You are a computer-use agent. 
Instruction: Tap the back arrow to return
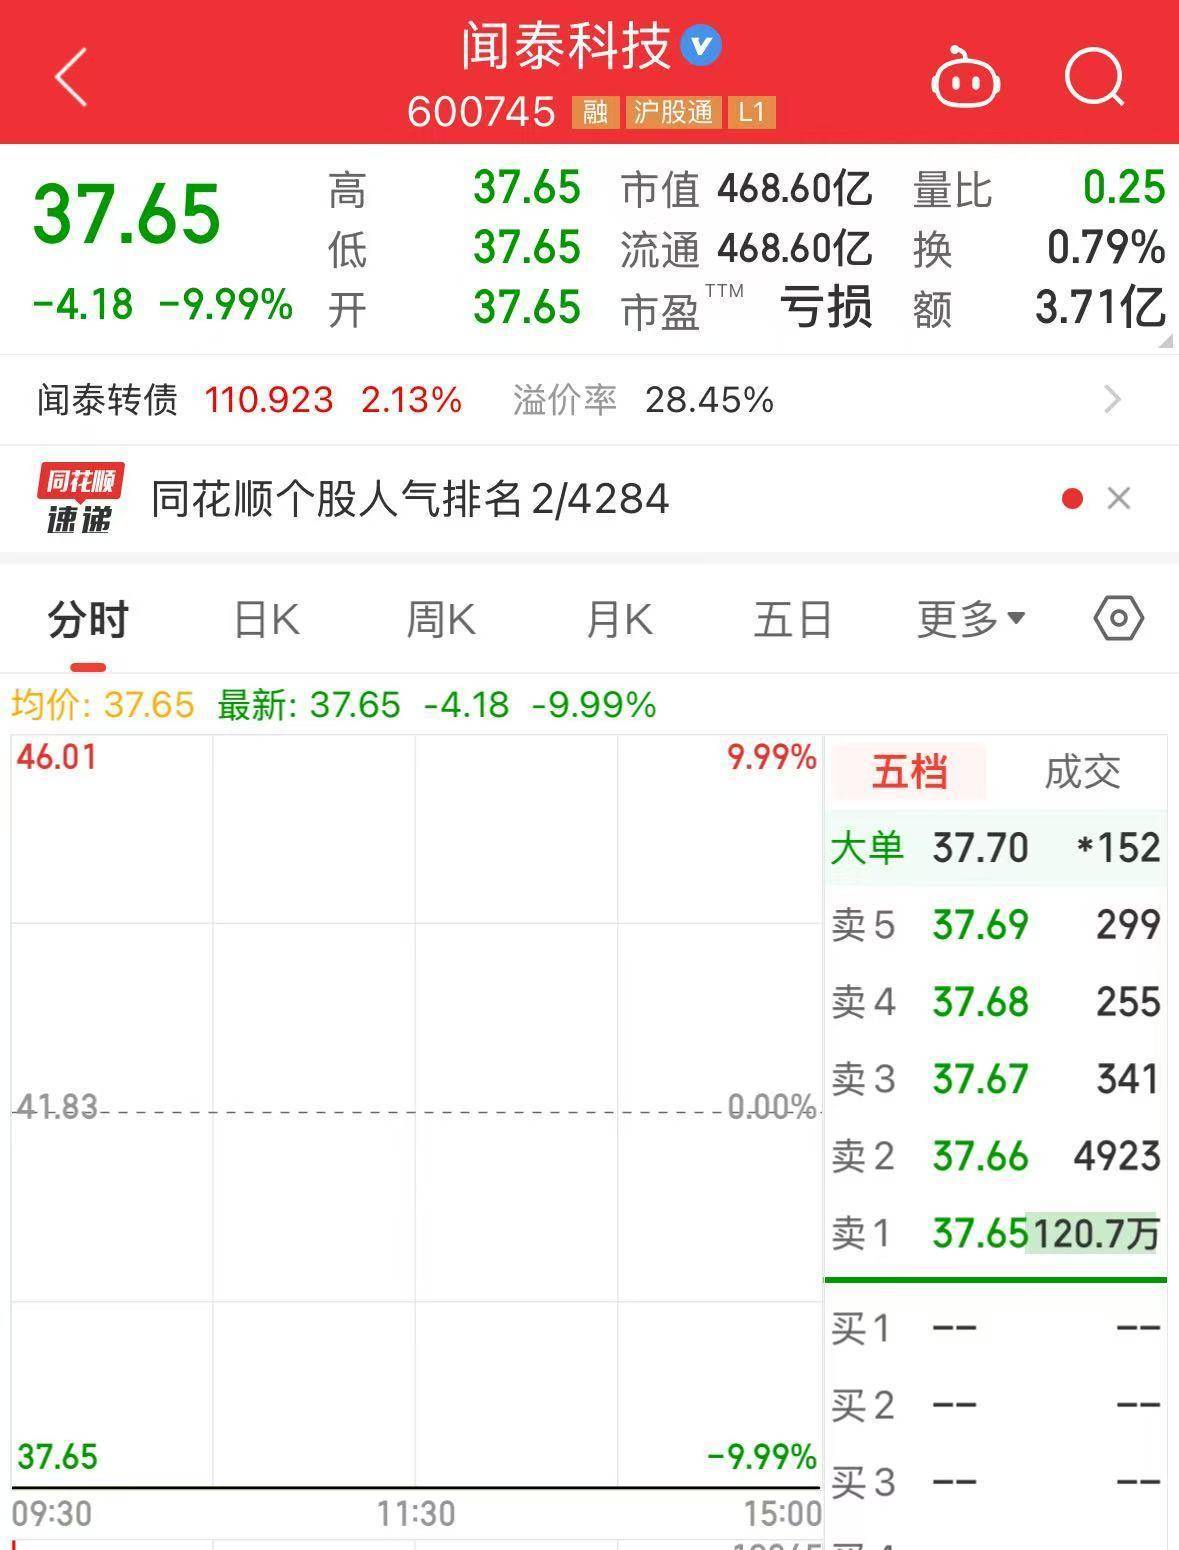70,78
